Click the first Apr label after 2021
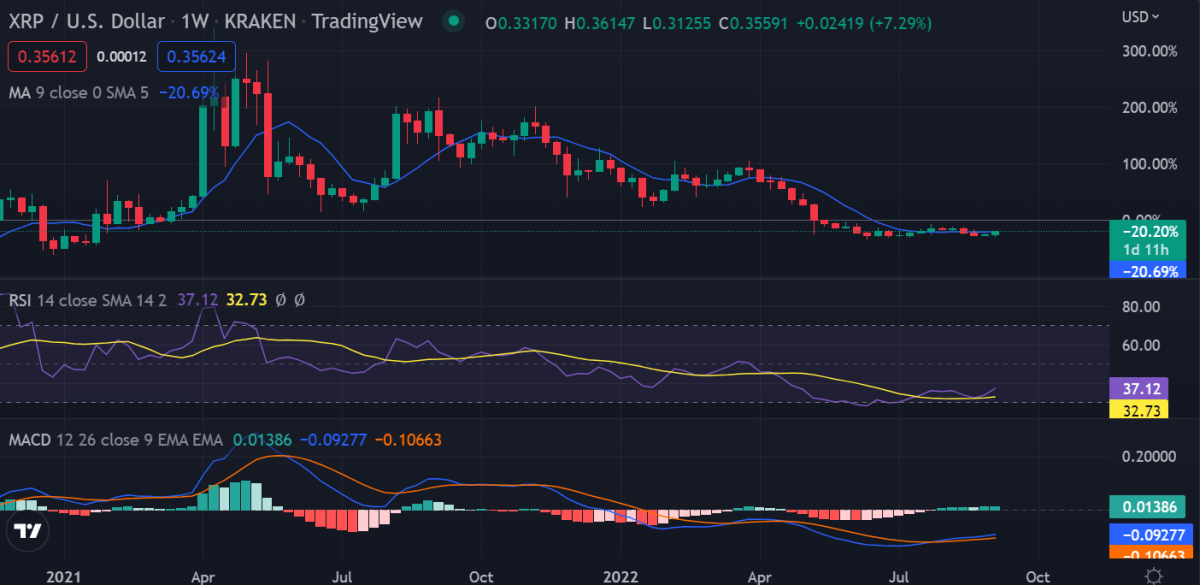The height and width of the screenshot is (585, 1200). click(203, 576)
